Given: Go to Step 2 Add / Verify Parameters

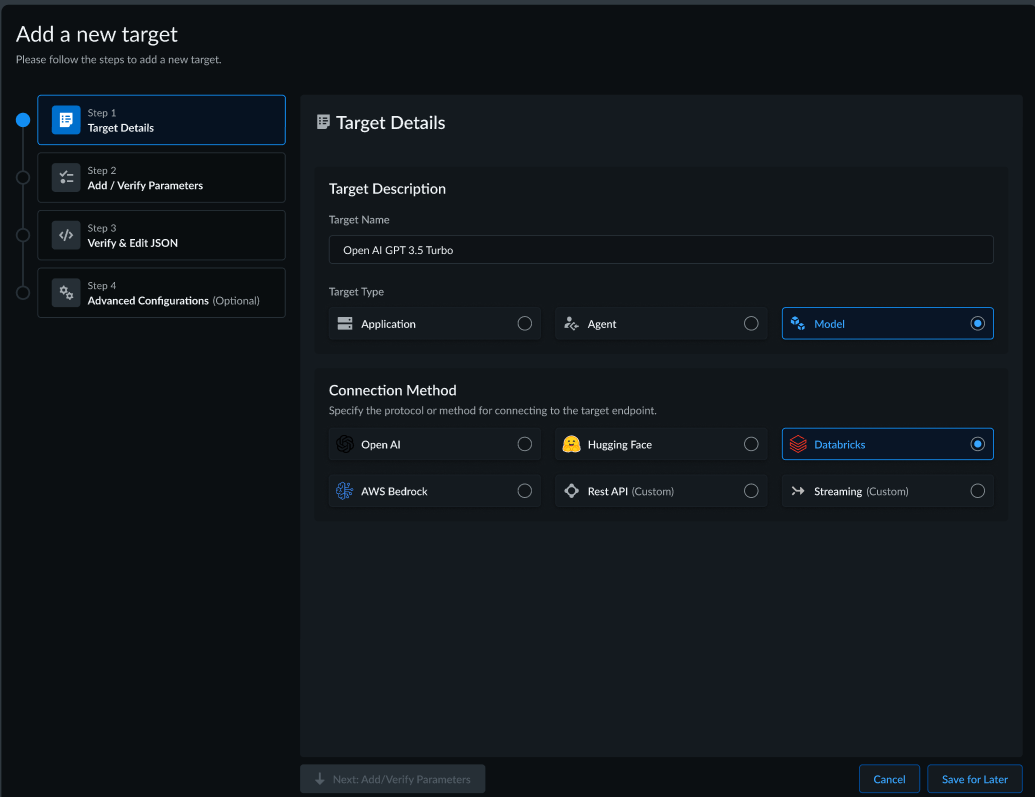Looking at the screenshot, I should 161,178.
